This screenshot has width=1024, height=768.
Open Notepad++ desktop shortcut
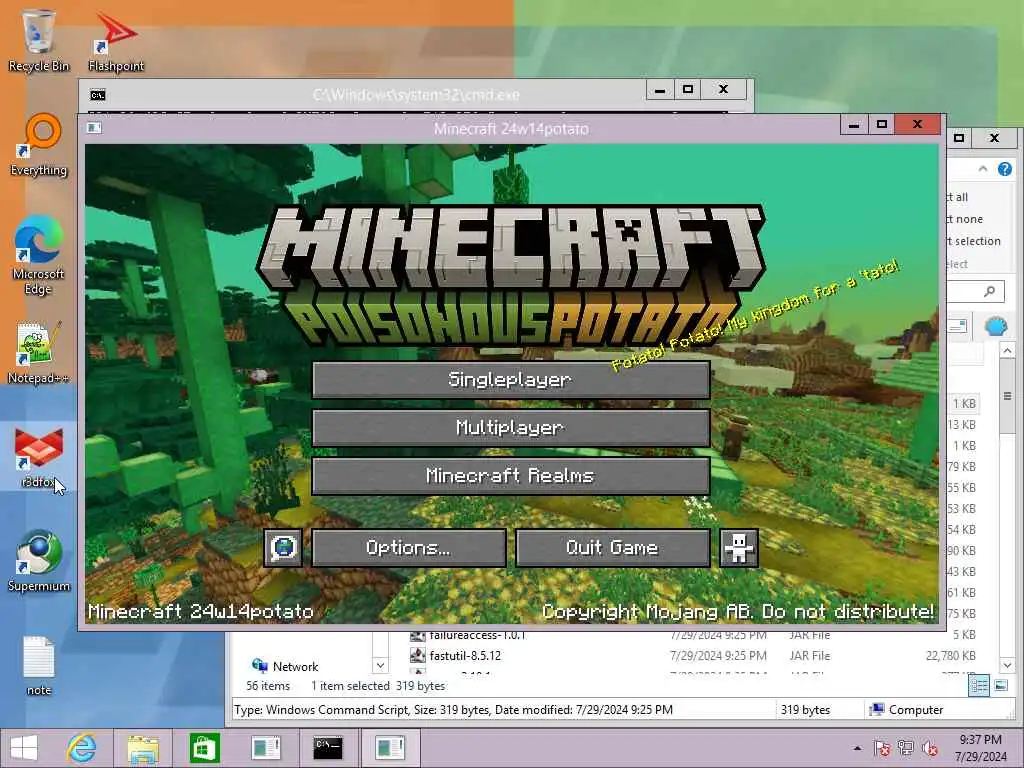click(39, 353)
